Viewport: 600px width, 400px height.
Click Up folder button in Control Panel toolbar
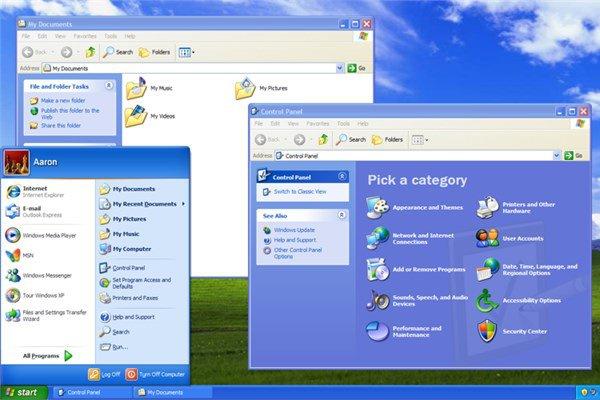coord(323,140)
